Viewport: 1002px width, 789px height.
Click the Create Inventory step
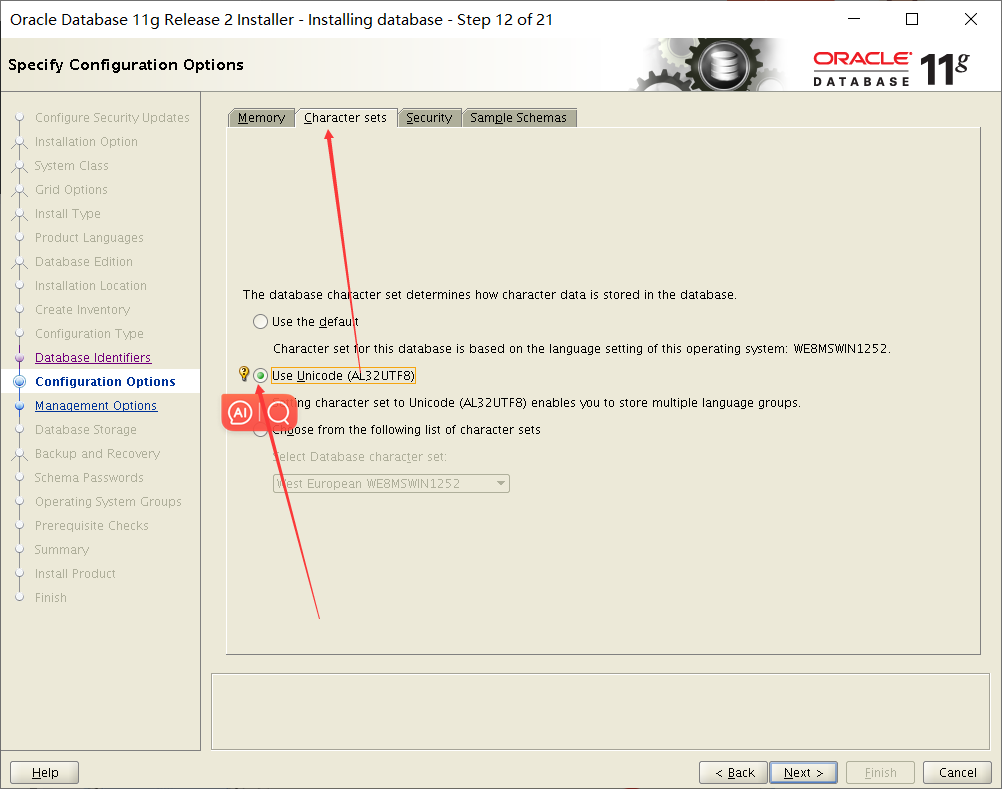(x=82, y=310)
